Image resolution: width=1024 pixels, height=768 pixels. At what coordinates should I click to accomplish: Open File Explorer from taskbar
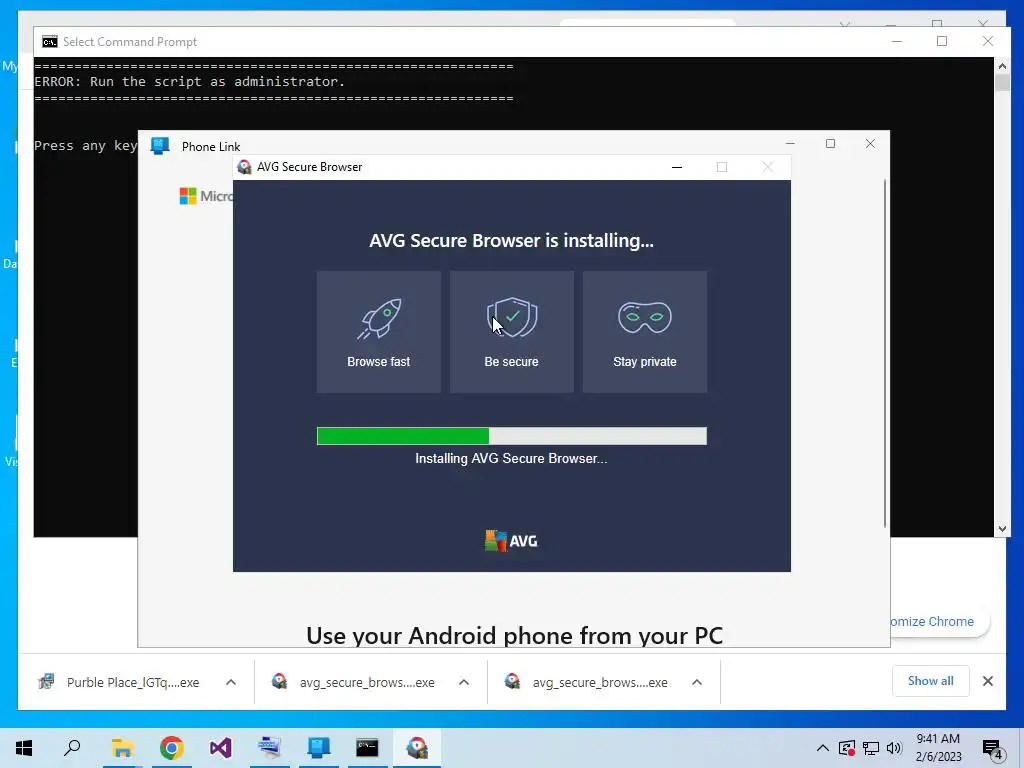point(122,748)
